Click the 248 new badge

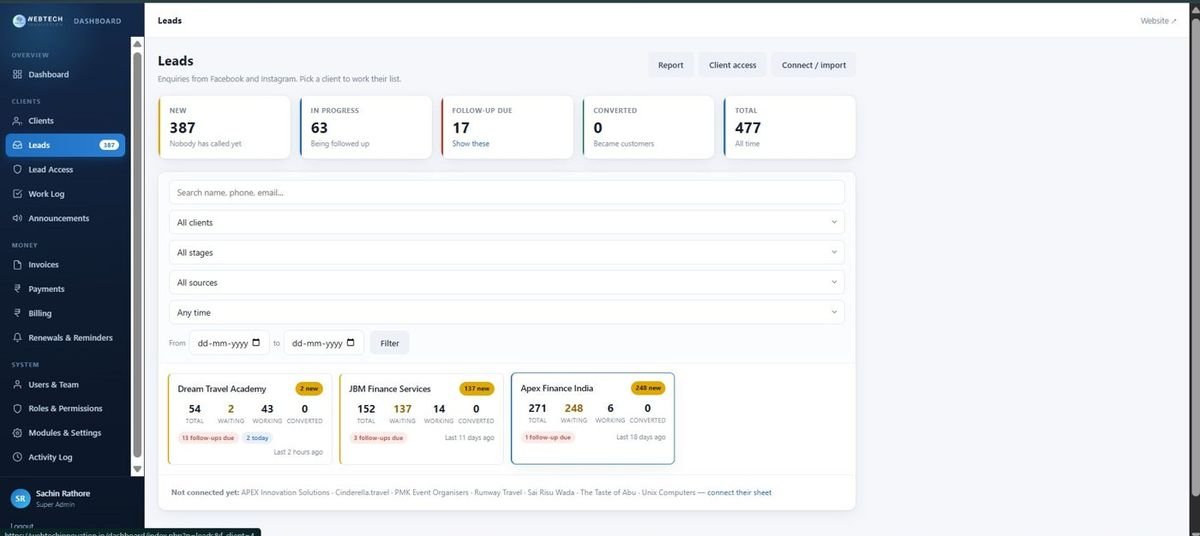pos(648,388)
